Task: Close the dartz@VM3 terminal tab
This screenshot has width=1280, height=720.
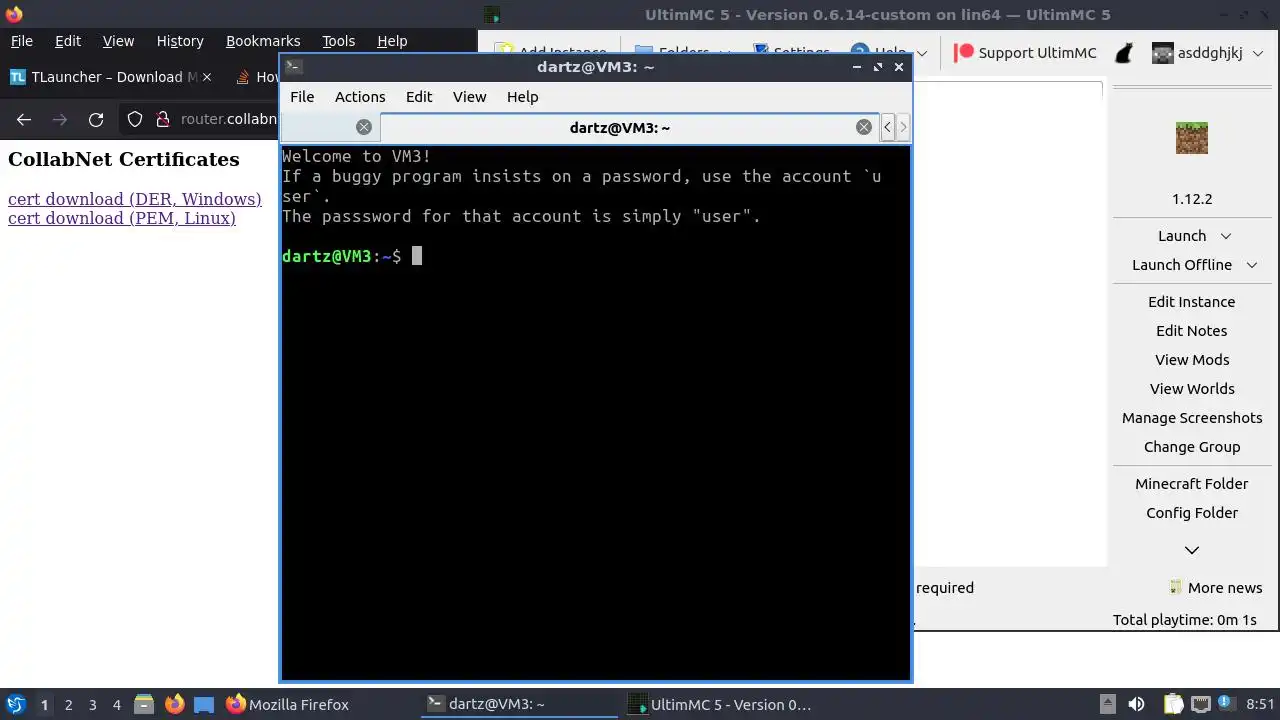Action: click(864, 127)
